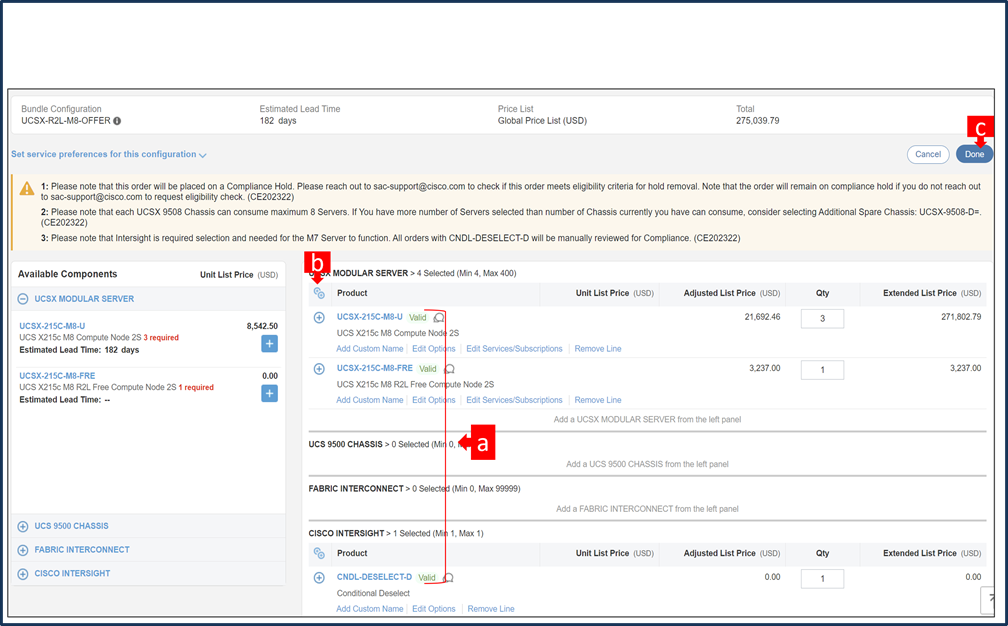
Task: Expand the CISCO INTERSIGHT component group
Action: pos(22,574)
